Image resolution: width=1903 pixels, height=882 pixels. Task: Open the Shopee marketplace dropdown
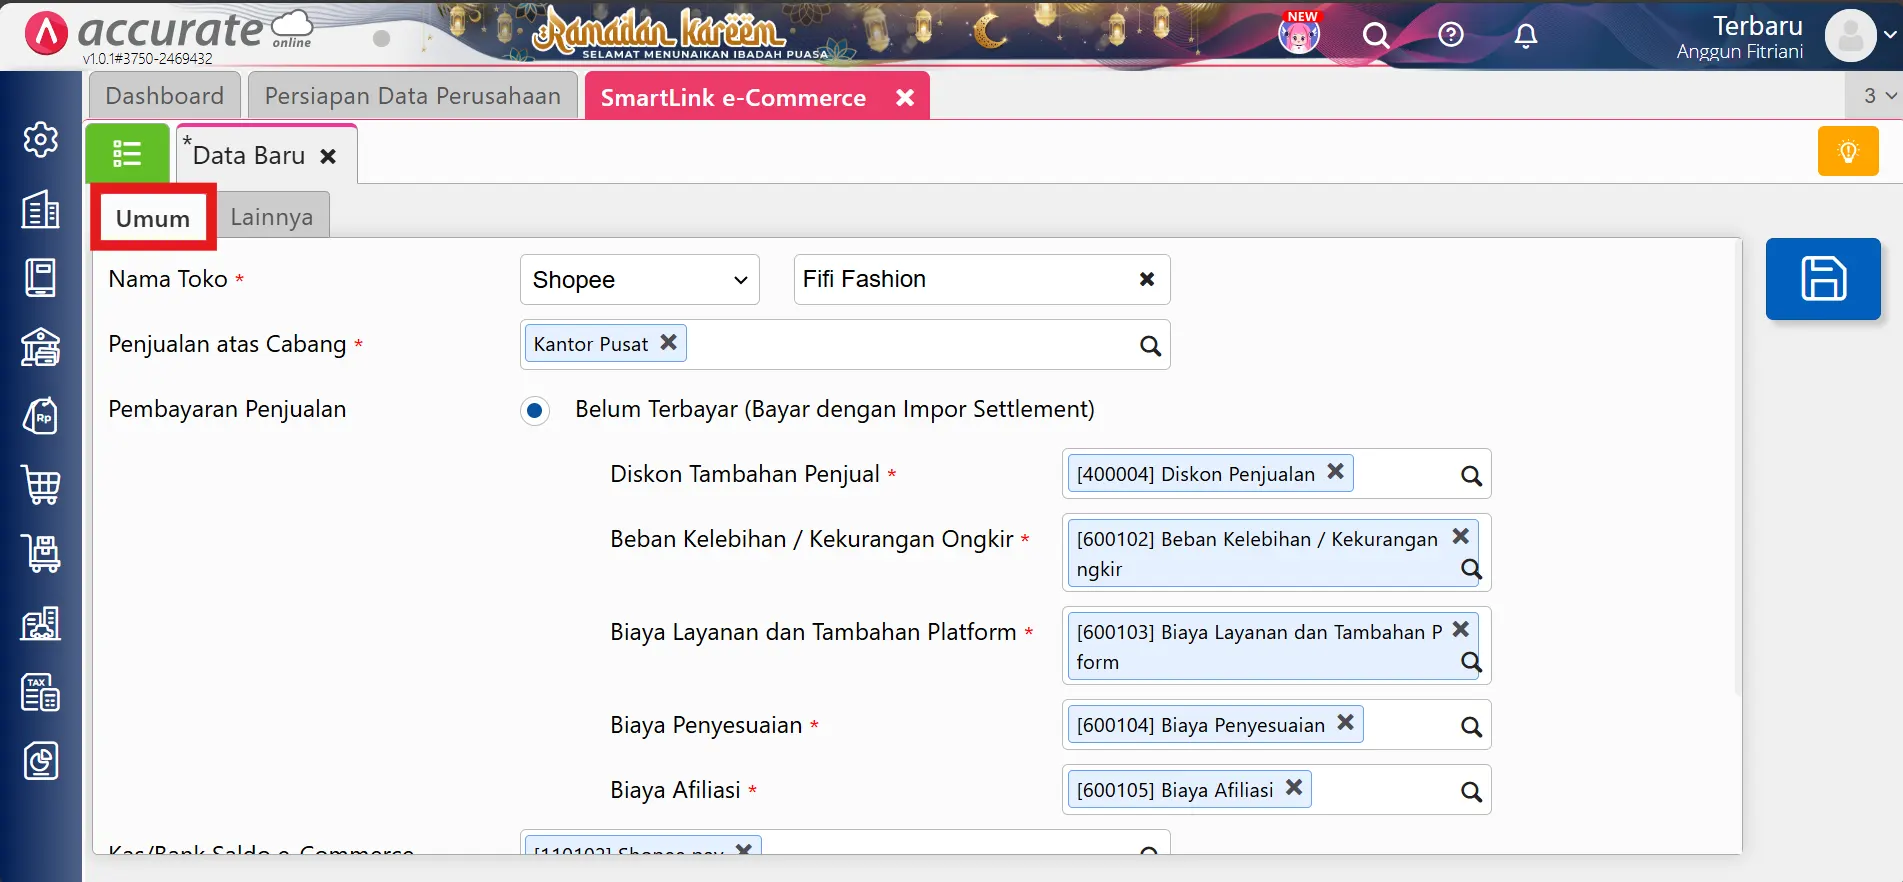click(640, 280)
